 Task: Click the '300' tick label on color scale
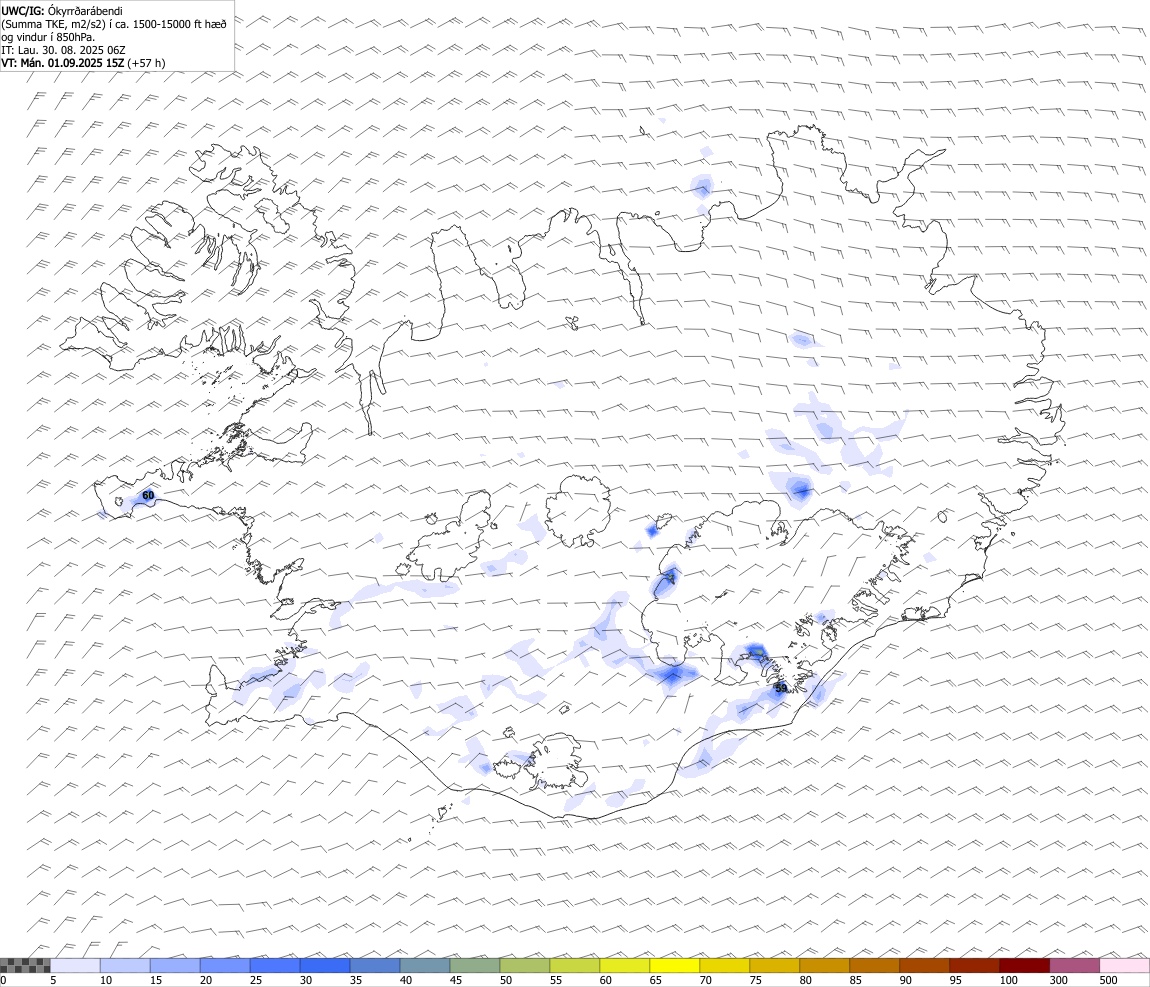pos(1058,980)
